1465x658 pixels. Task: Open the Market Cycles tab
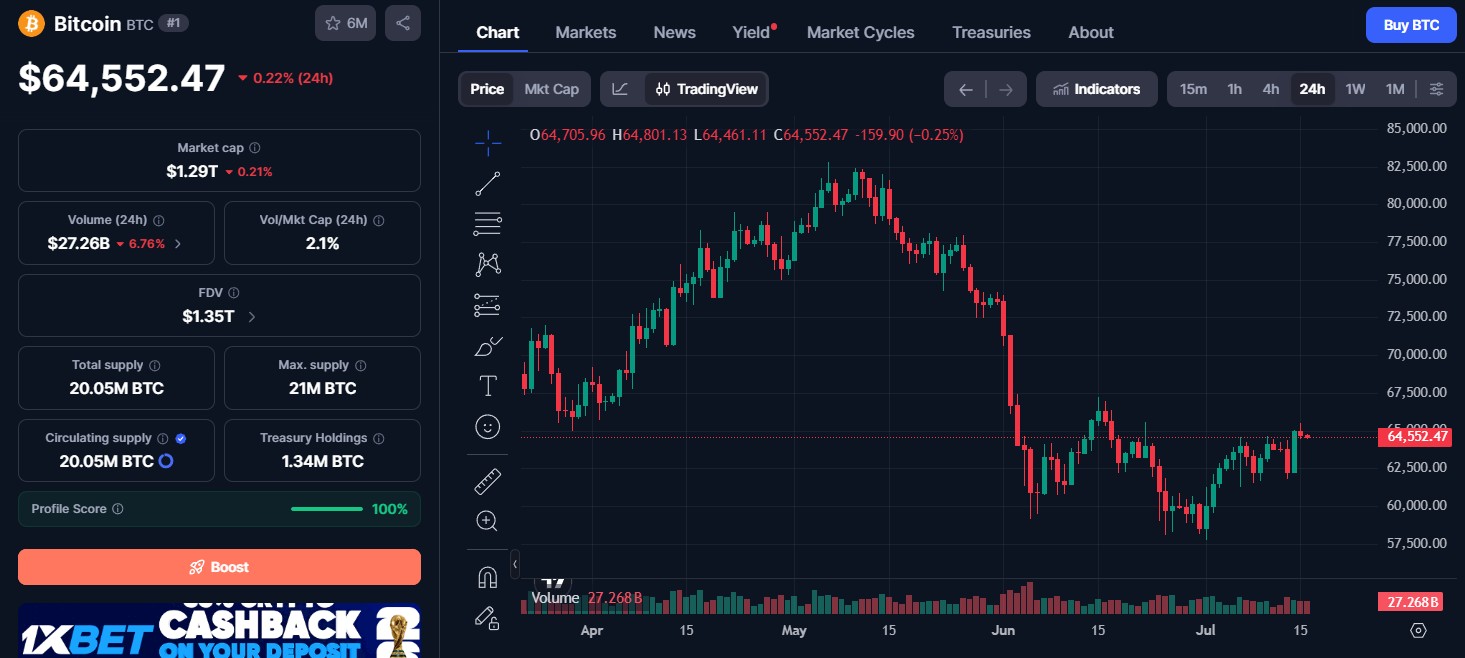pyautogui.click(x=861, y=32)
